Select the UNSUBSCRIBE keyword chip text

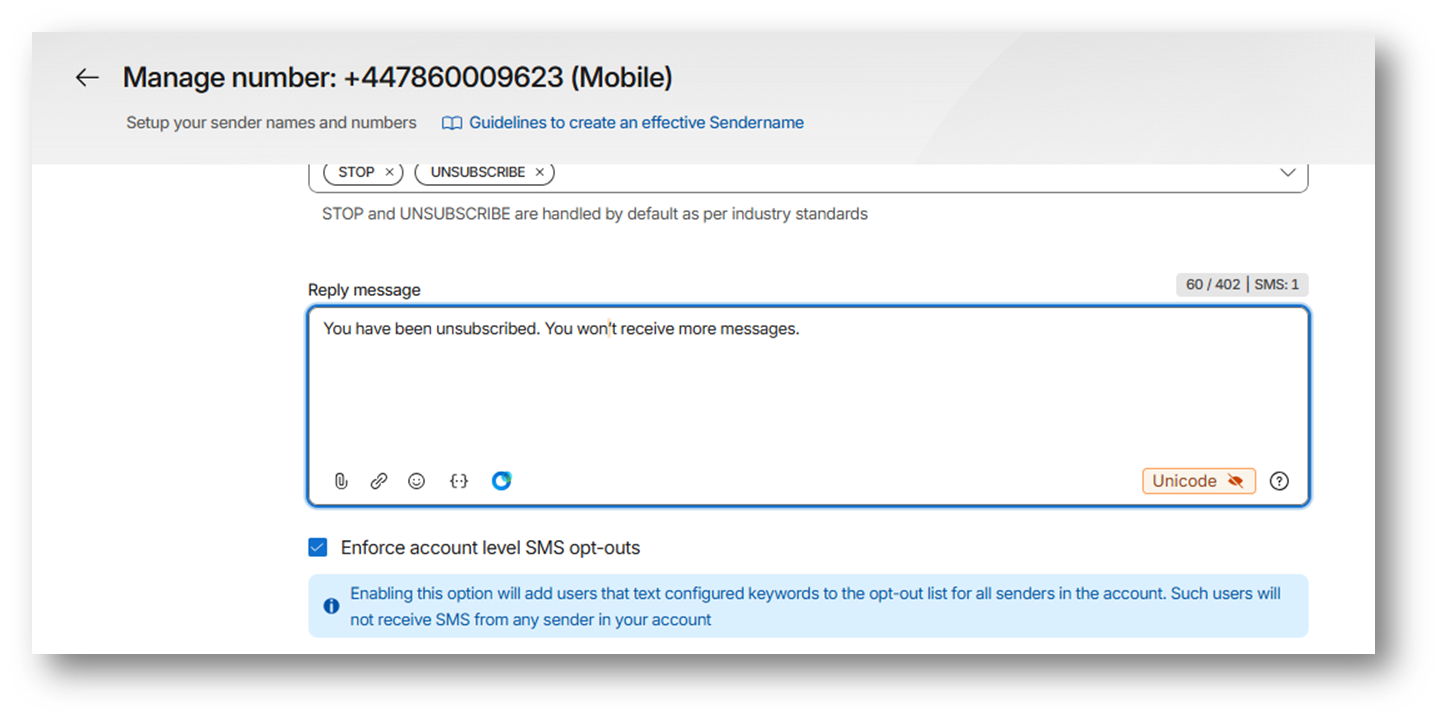point(478,172)
